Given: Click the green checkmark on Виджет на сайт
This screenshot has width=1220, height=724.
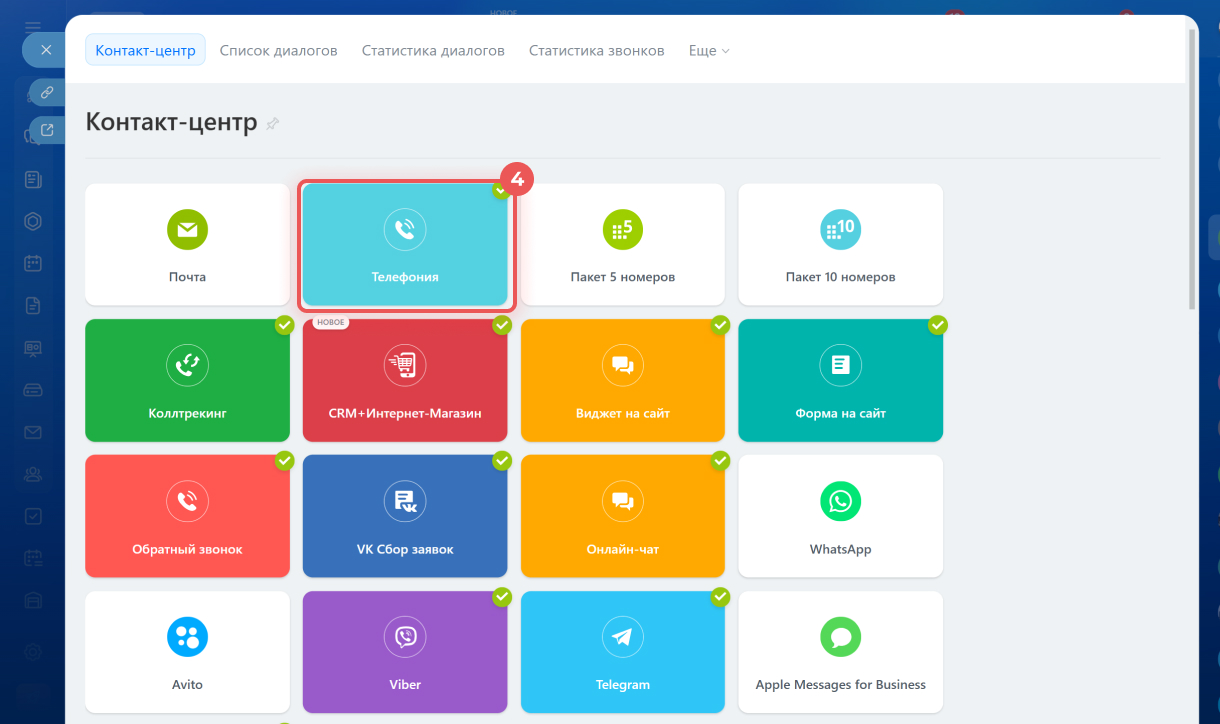Looking at the screenshot, I should click(x=720, y=325).
